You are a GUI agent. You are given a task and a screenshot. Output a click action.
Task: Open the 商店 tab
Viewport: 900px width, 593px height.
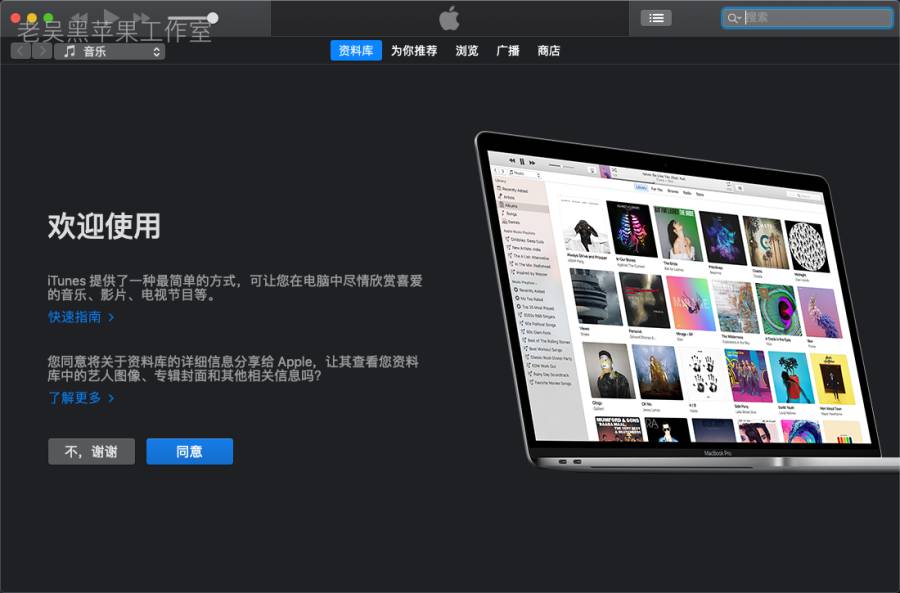(x=549, y=51)
